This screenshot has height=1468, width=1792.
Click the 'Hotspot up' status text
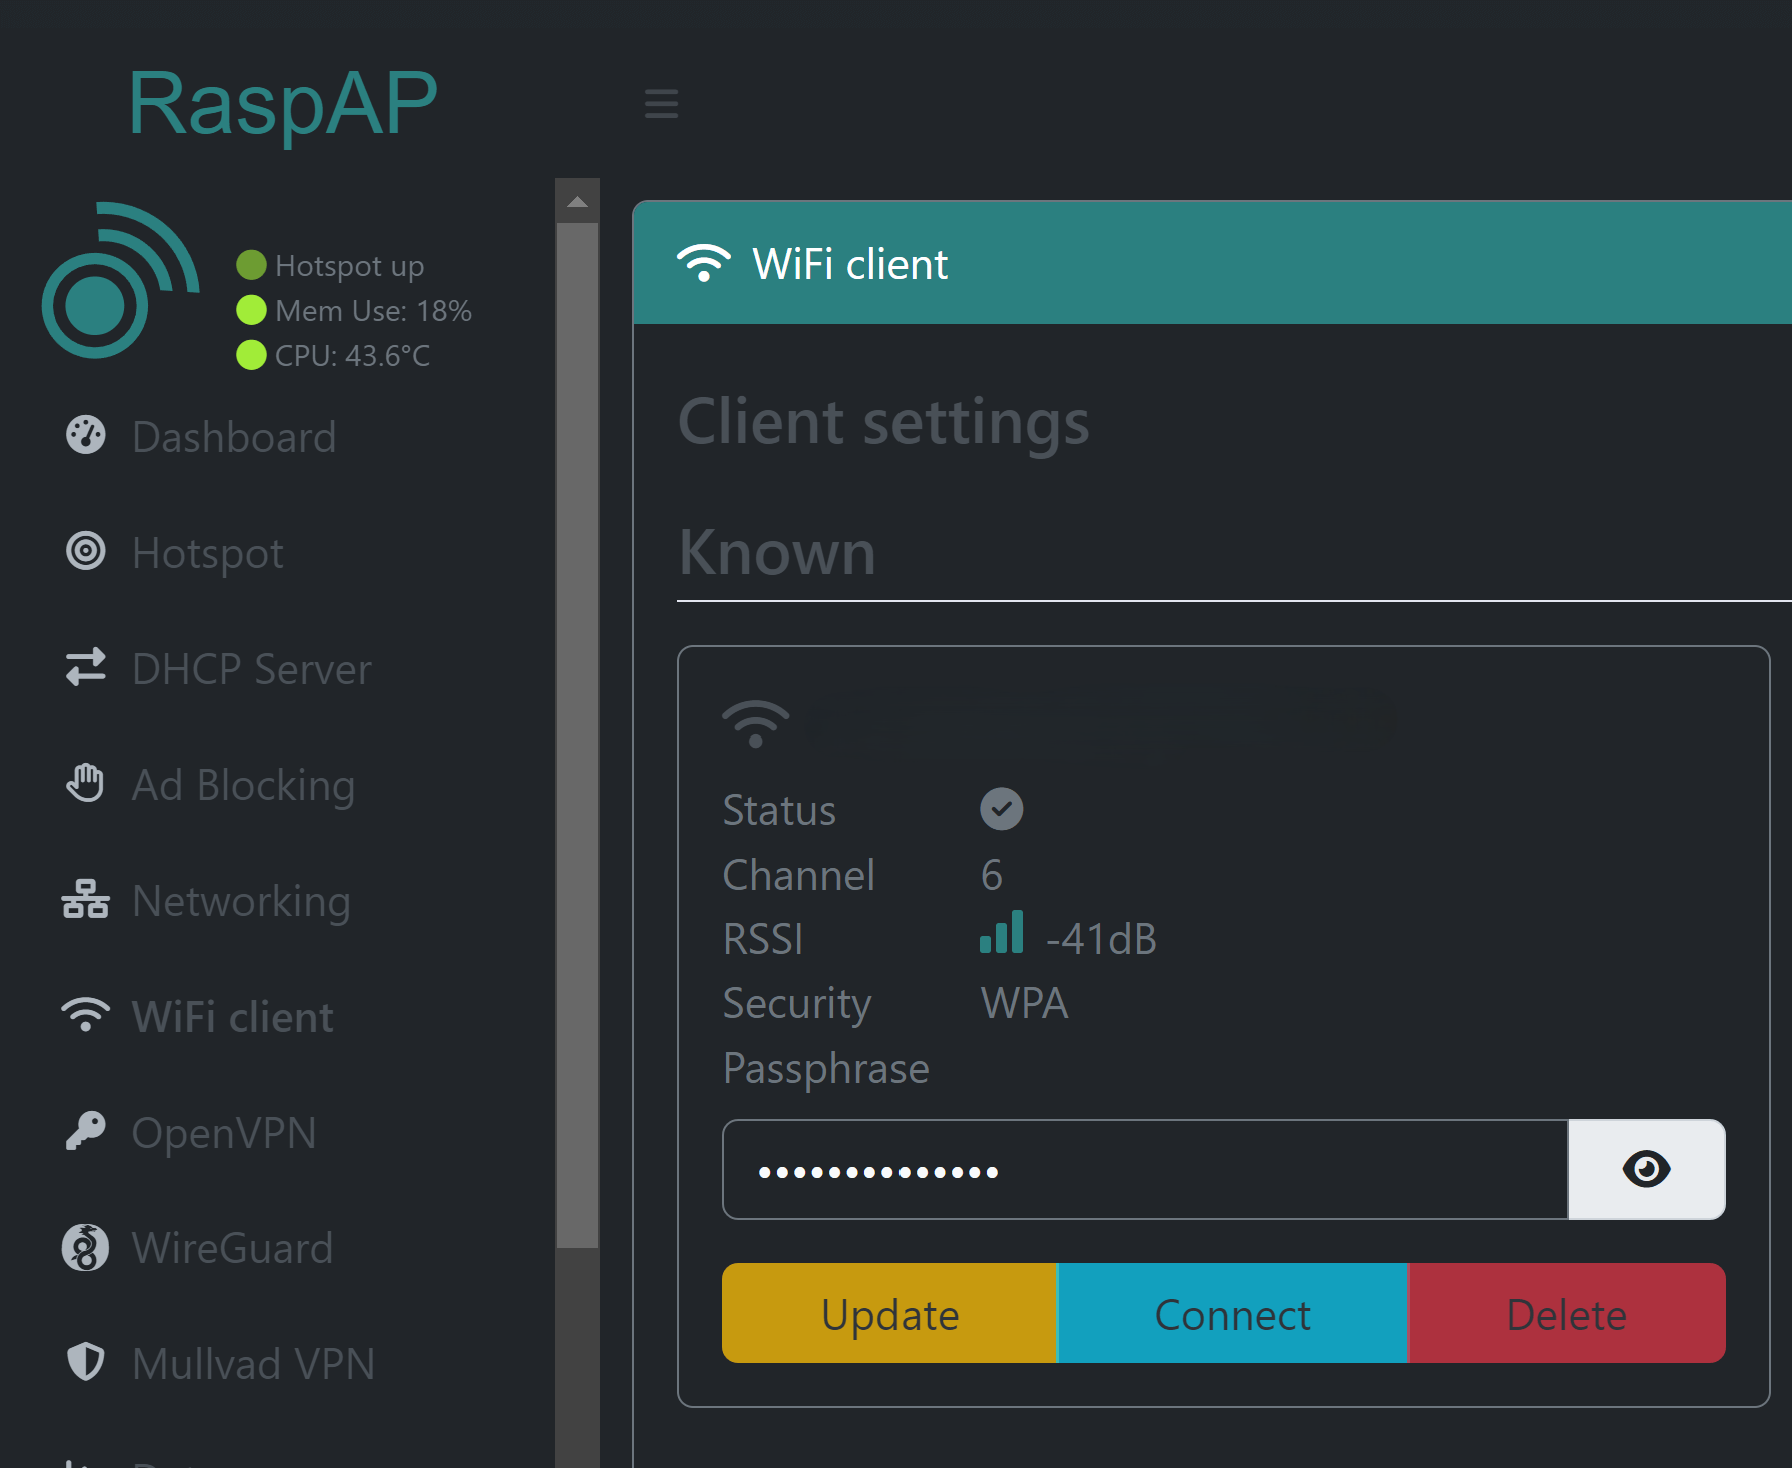click(350, 266)
